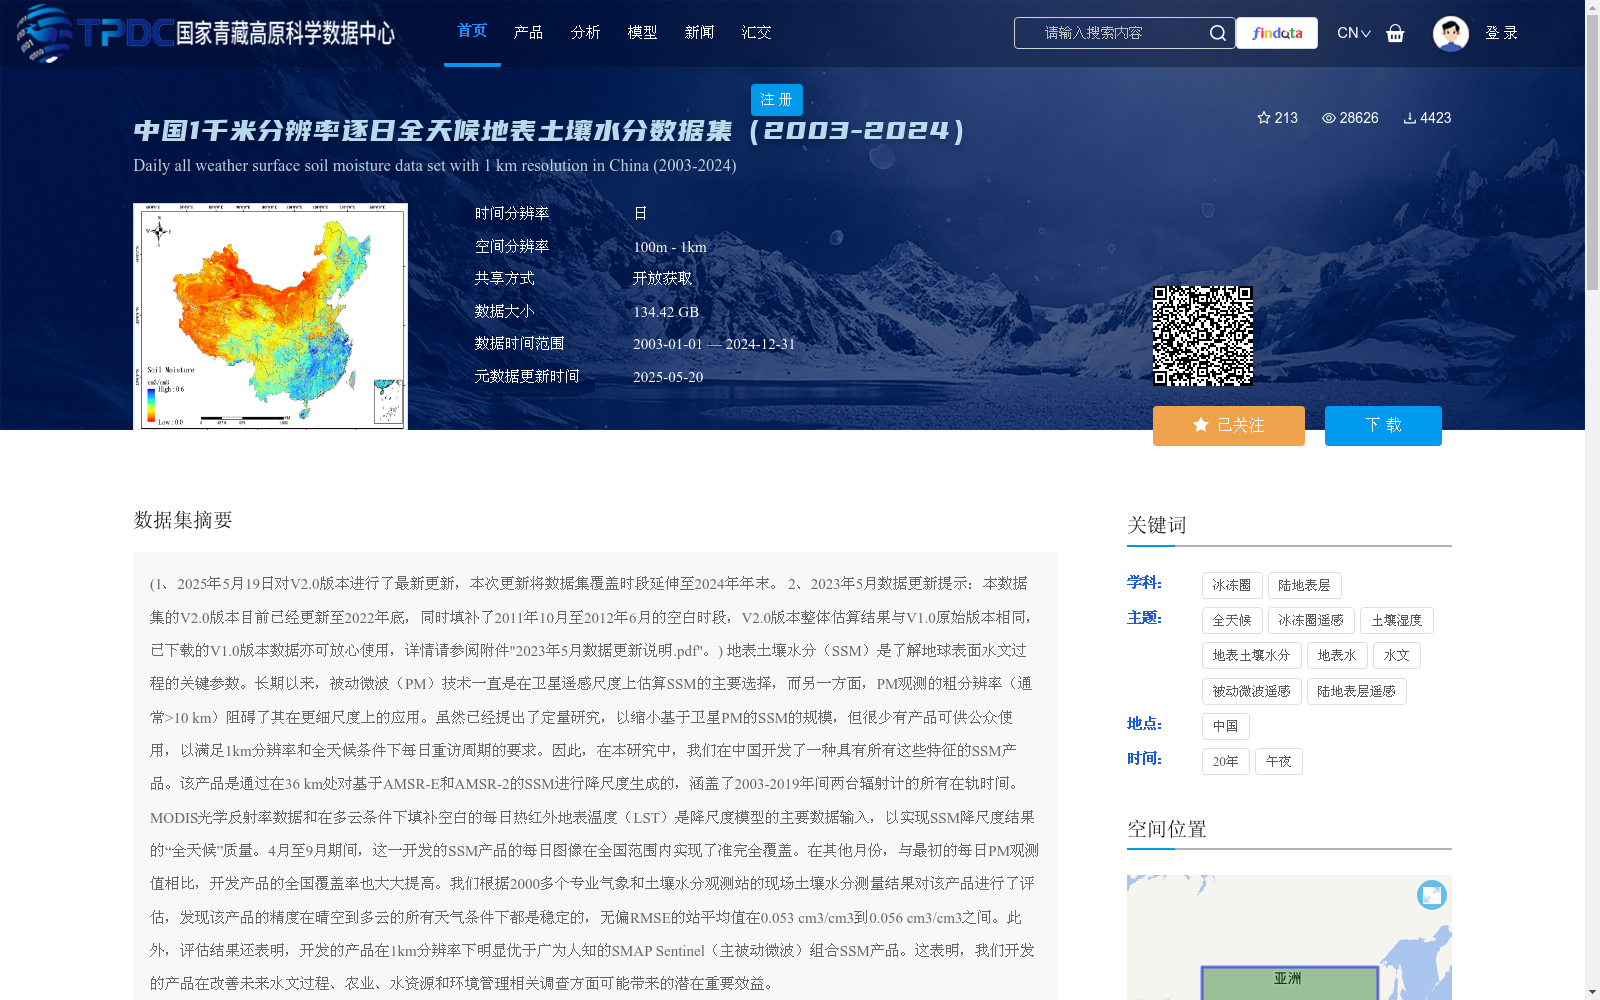The image size is (1600, 1000).
Task: Open the shopping cart
Action: (1395, 33)
